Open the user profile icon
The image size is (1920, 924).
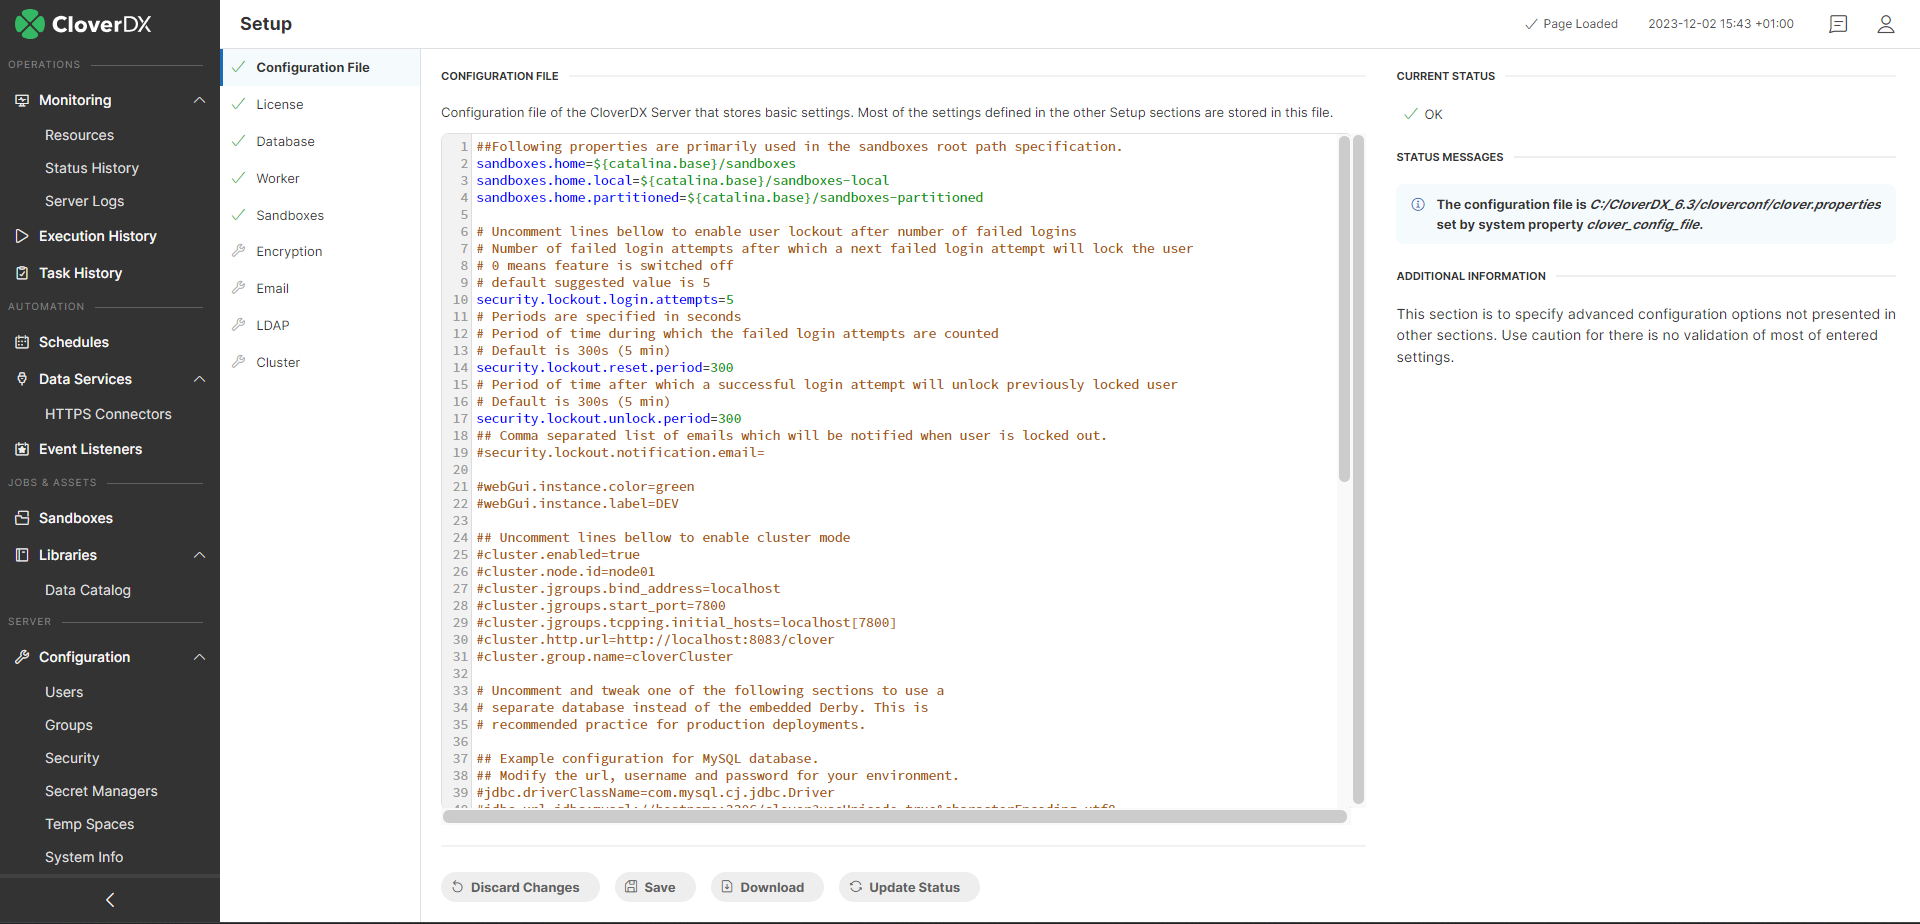[x=1885, y=24]
